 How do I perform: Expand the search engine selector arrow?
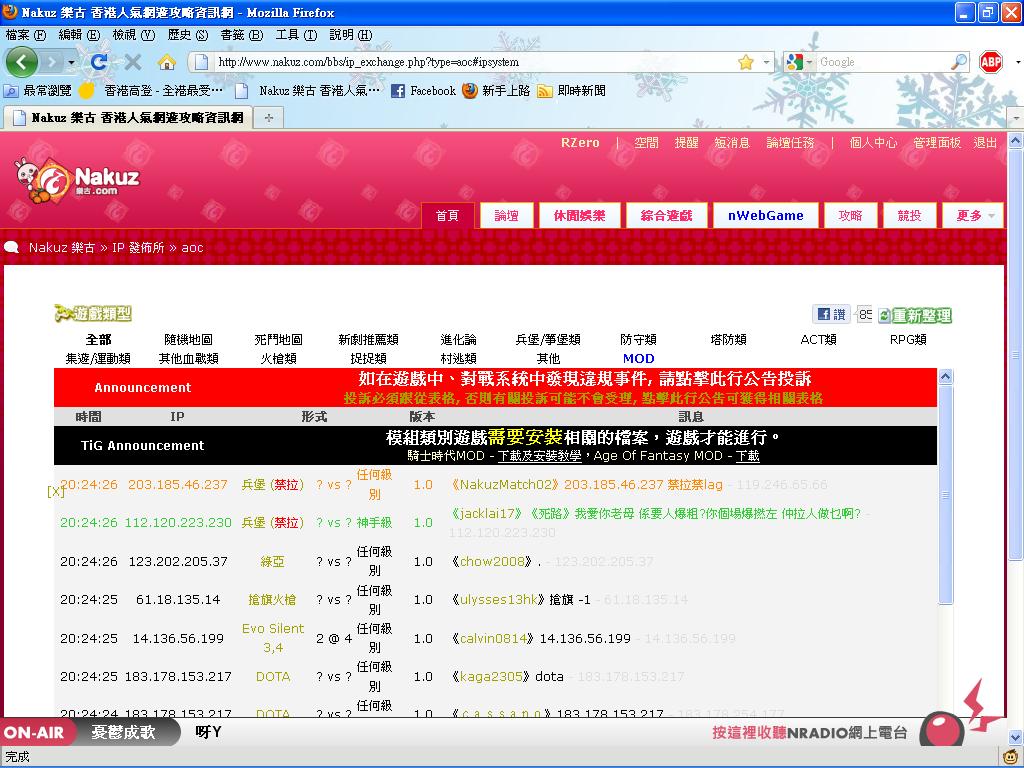point(809,62)
